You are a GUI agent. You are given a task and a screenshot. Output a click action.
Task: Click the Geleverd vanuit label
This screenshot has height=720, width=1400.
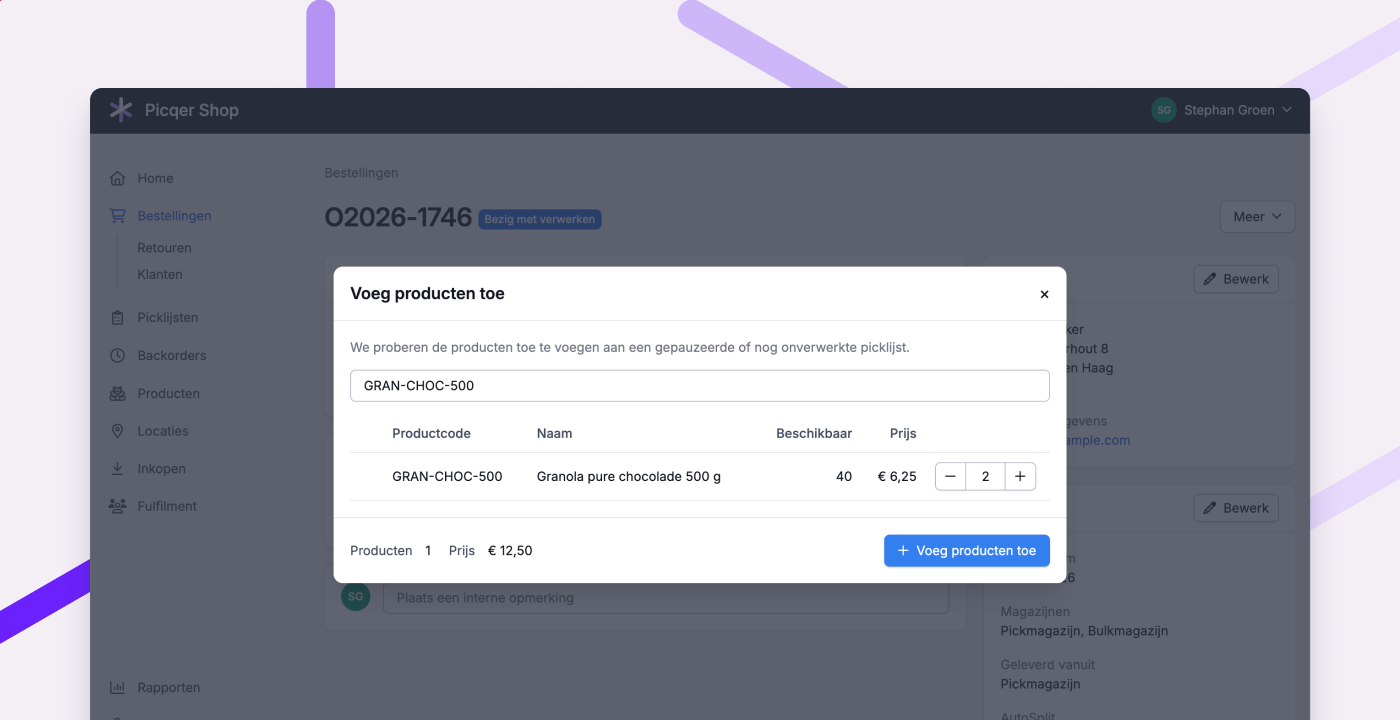pos(1048,664)
